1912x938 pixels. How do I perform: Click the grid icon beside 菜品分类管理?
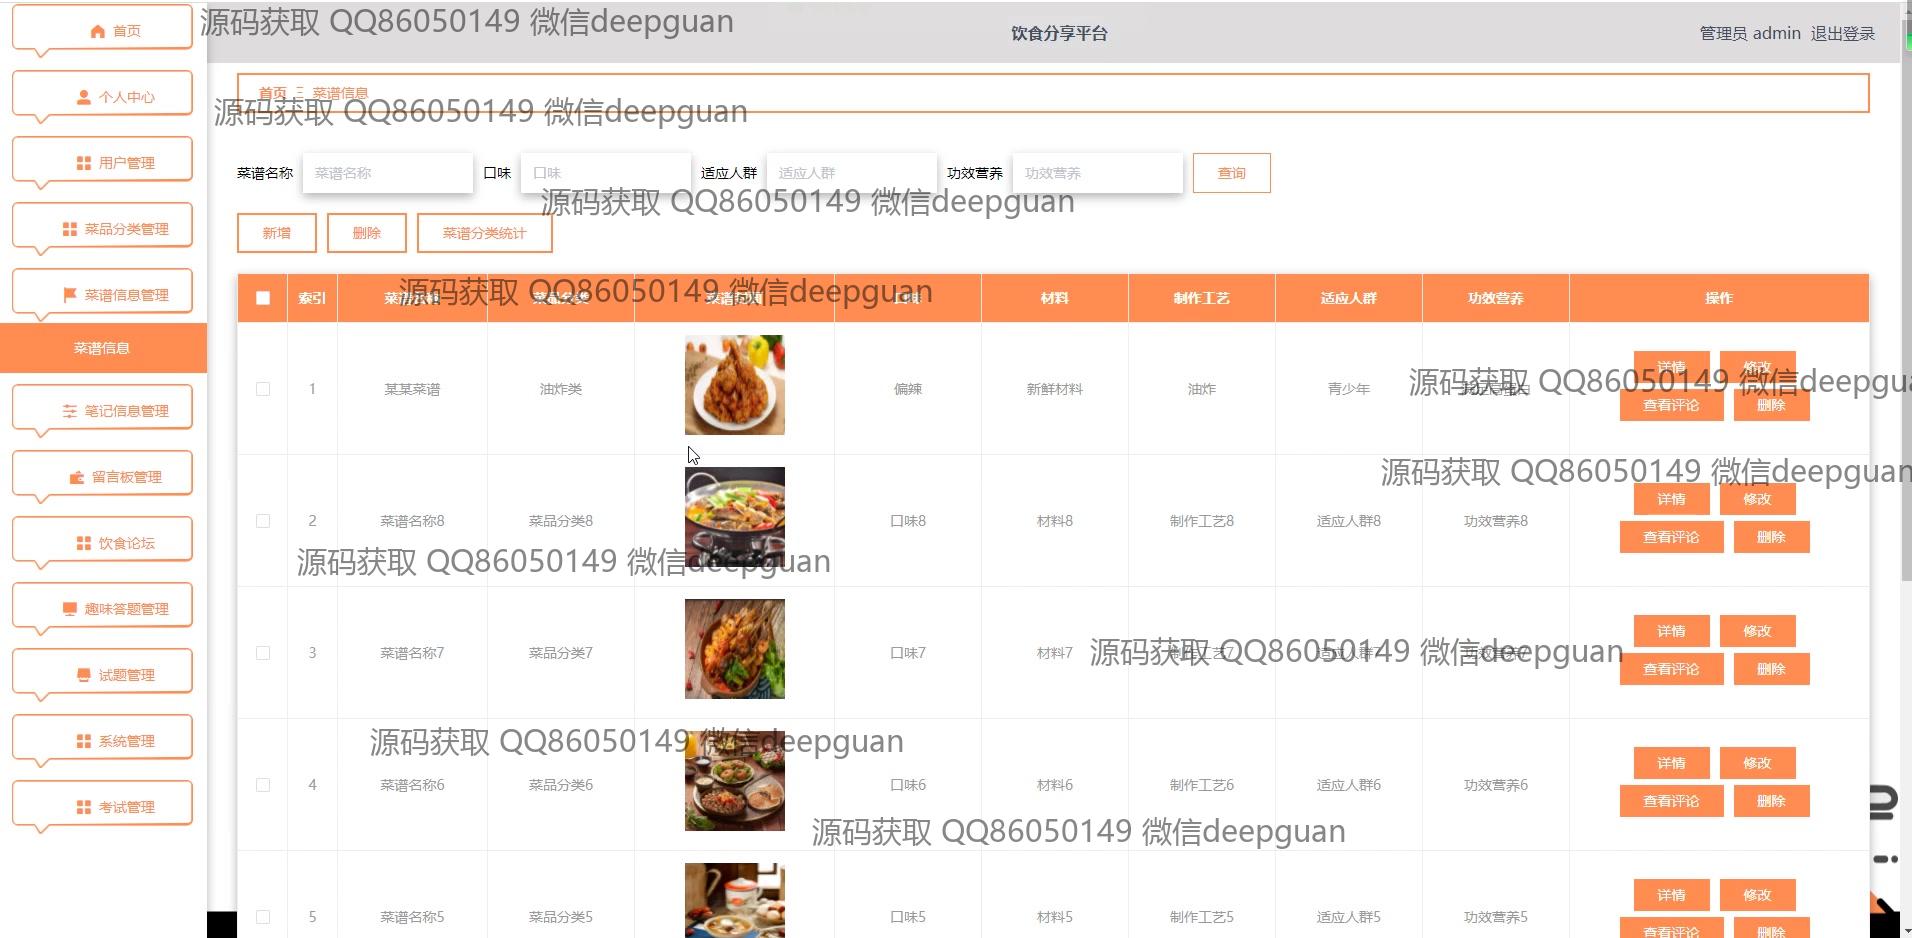(70, 229)
